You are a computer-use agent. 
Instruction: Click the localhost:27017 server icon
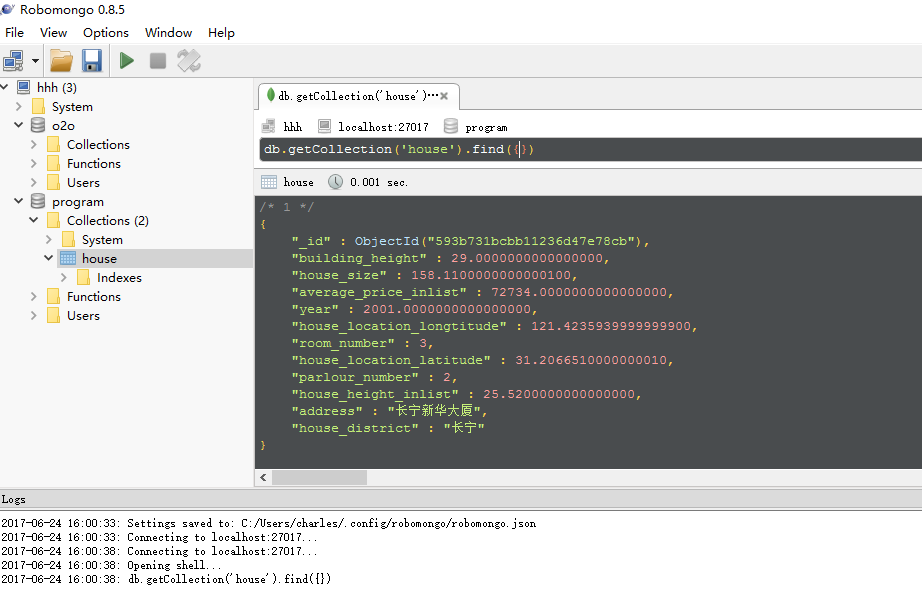point(324,126)
